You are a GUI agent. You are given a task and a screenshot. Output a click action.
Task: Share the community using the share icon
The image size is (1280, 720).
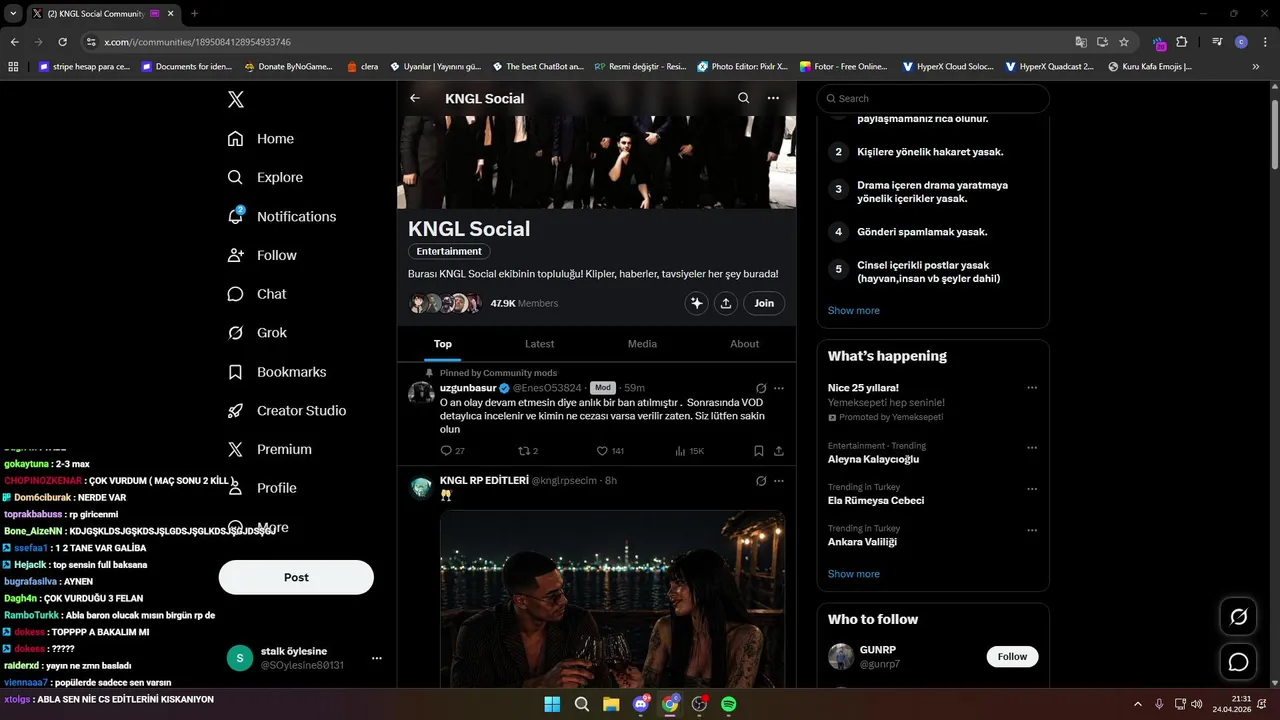pyautogui.click(x=726, y=303)
